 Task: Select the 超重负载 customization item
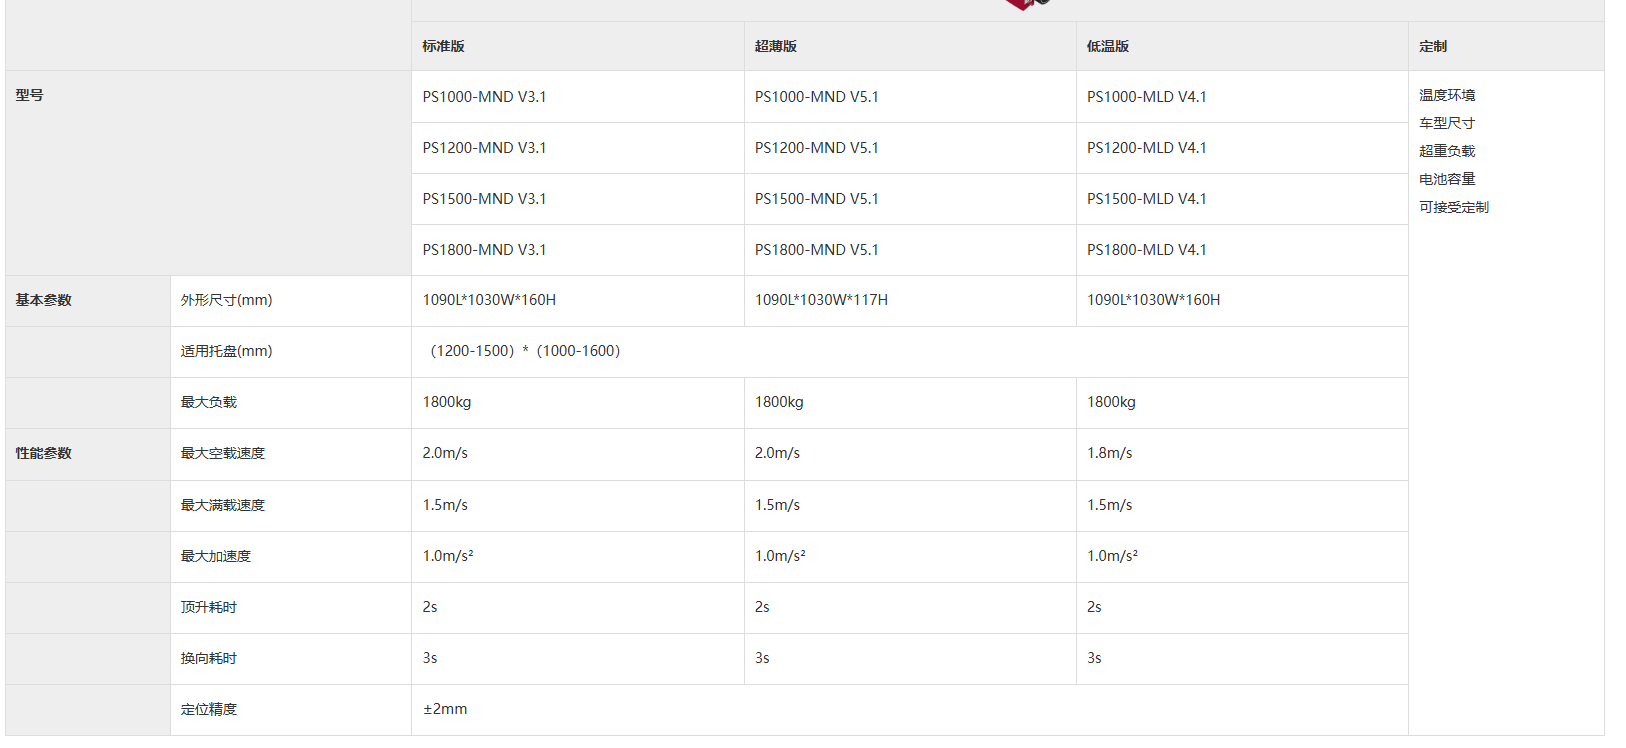[x=1446, y=151]
